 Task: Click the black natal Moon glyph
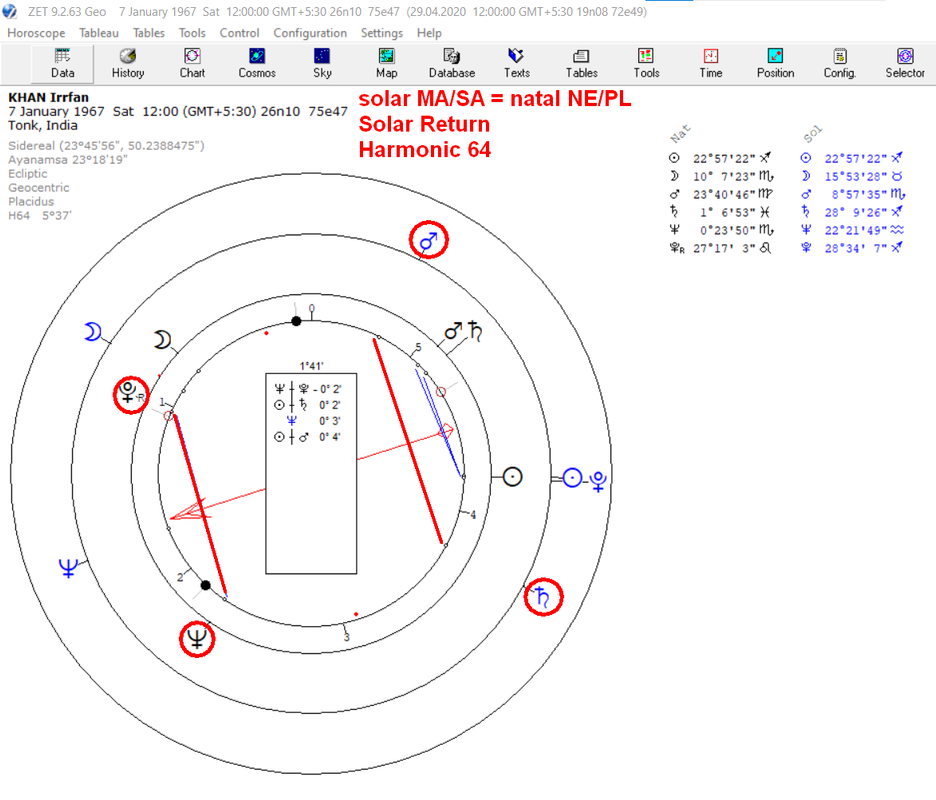pyautogui.click(x=162, y=340)
